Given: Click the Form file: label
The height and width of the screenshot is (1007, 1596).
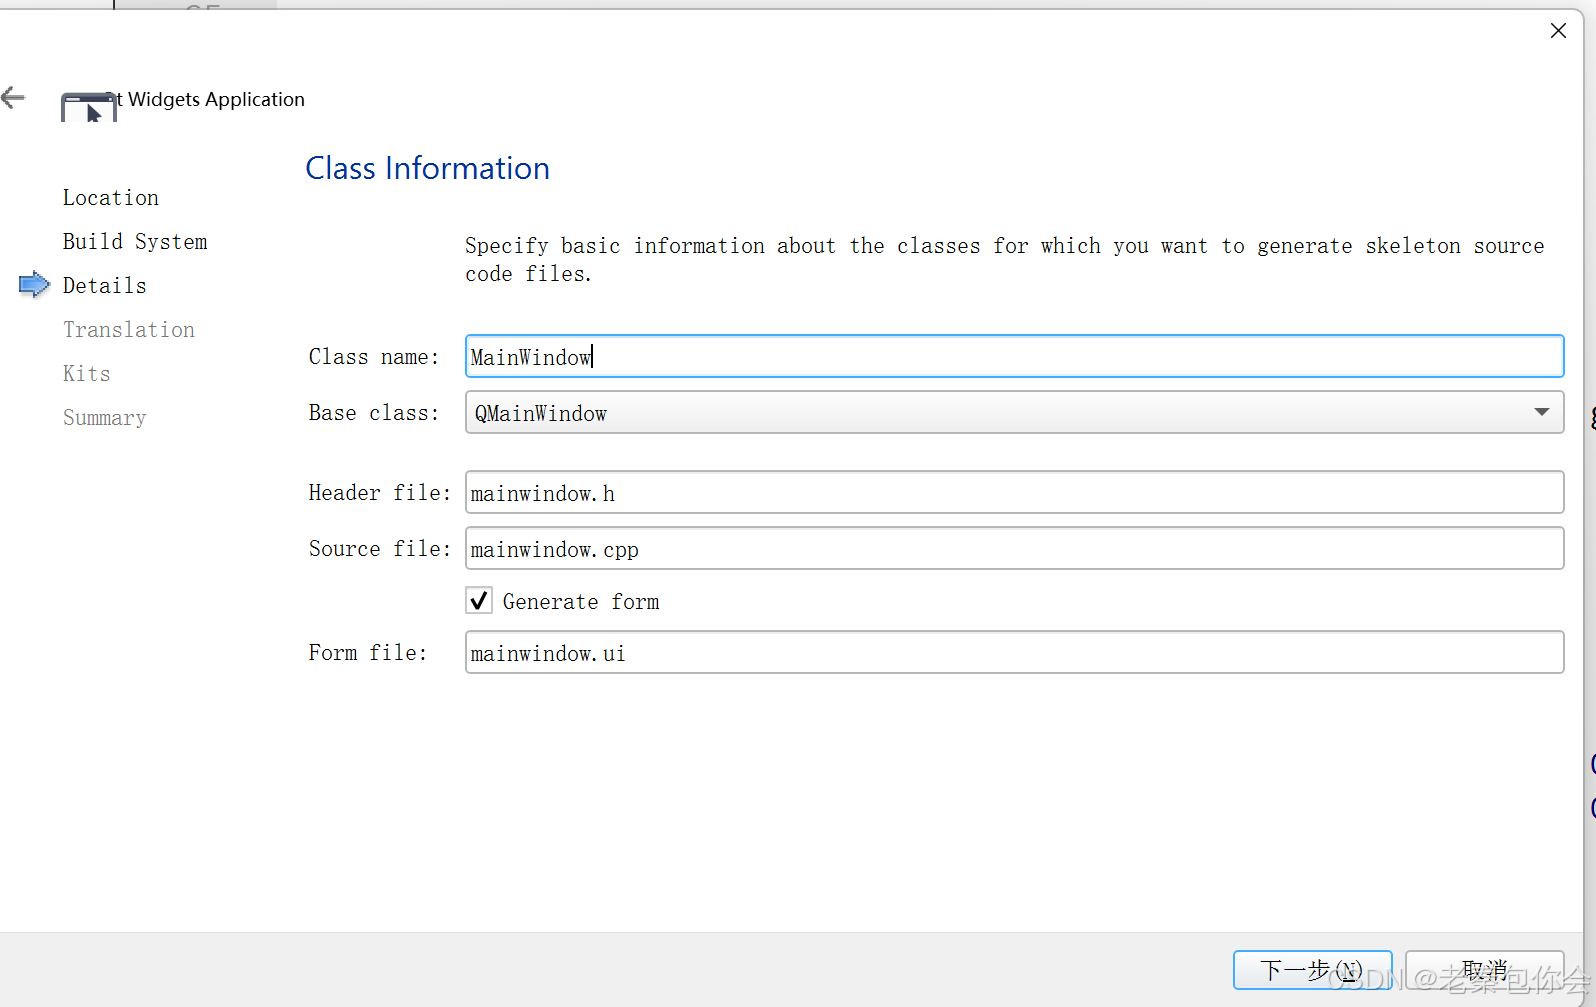Looking at the screenshot, I should point(368,653).
